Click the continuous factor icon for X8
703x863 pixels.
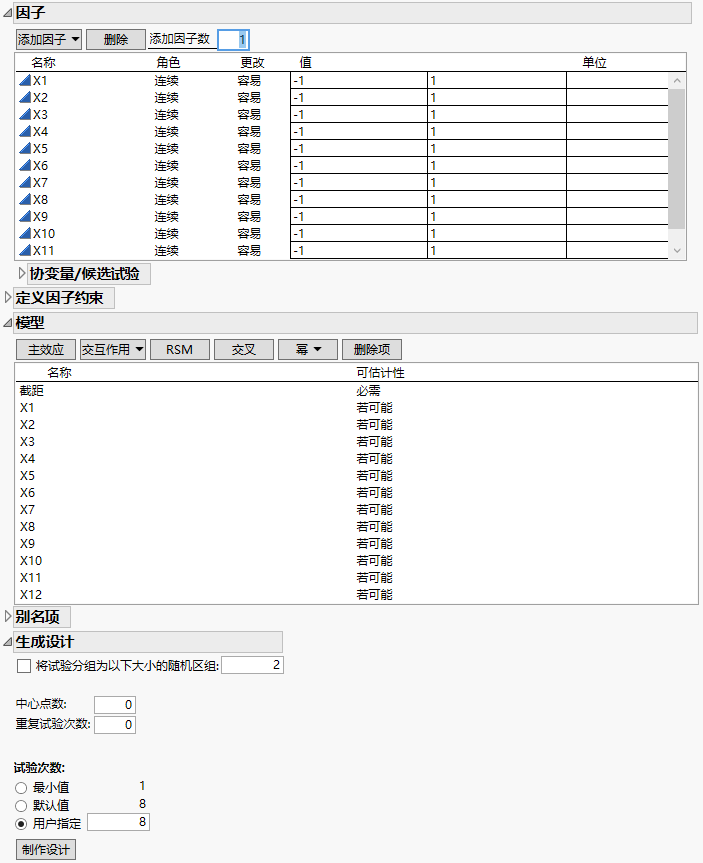(x=25, y=200)
